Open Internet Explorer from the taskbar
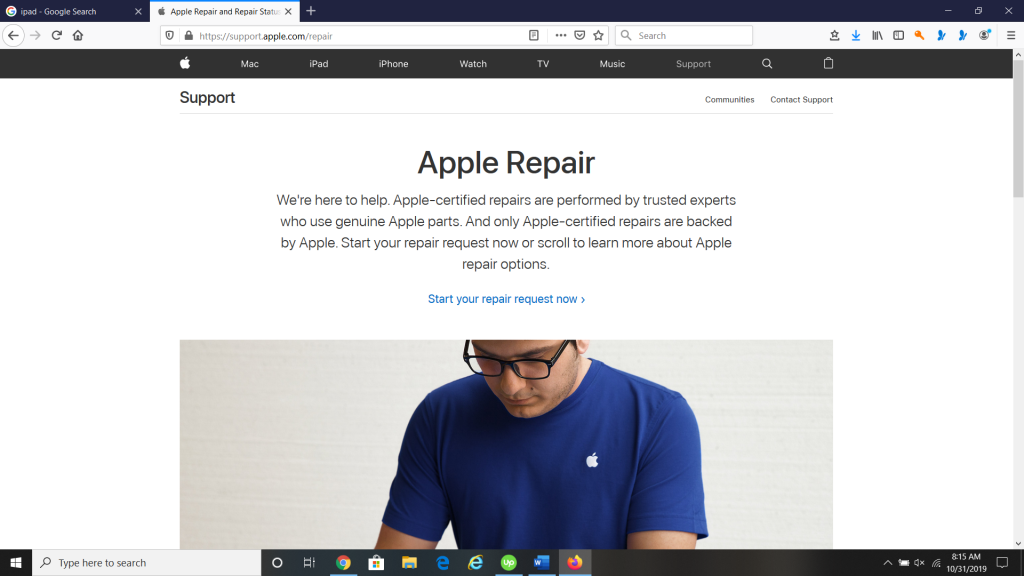This screenshot has width=1024, height=576. click(475, 562)
